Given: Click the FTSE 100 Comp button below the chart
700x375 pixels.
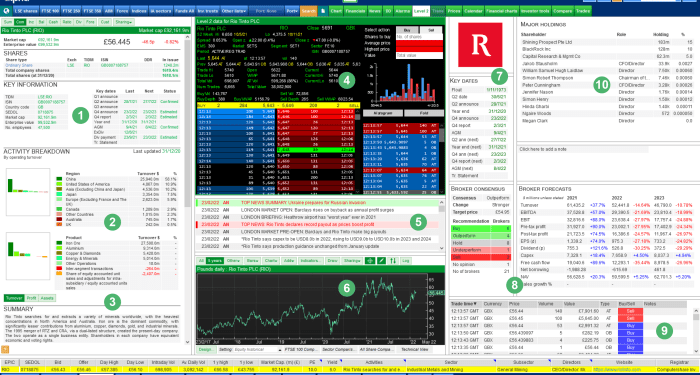Looking at the screenshot, I should [301, 350].
